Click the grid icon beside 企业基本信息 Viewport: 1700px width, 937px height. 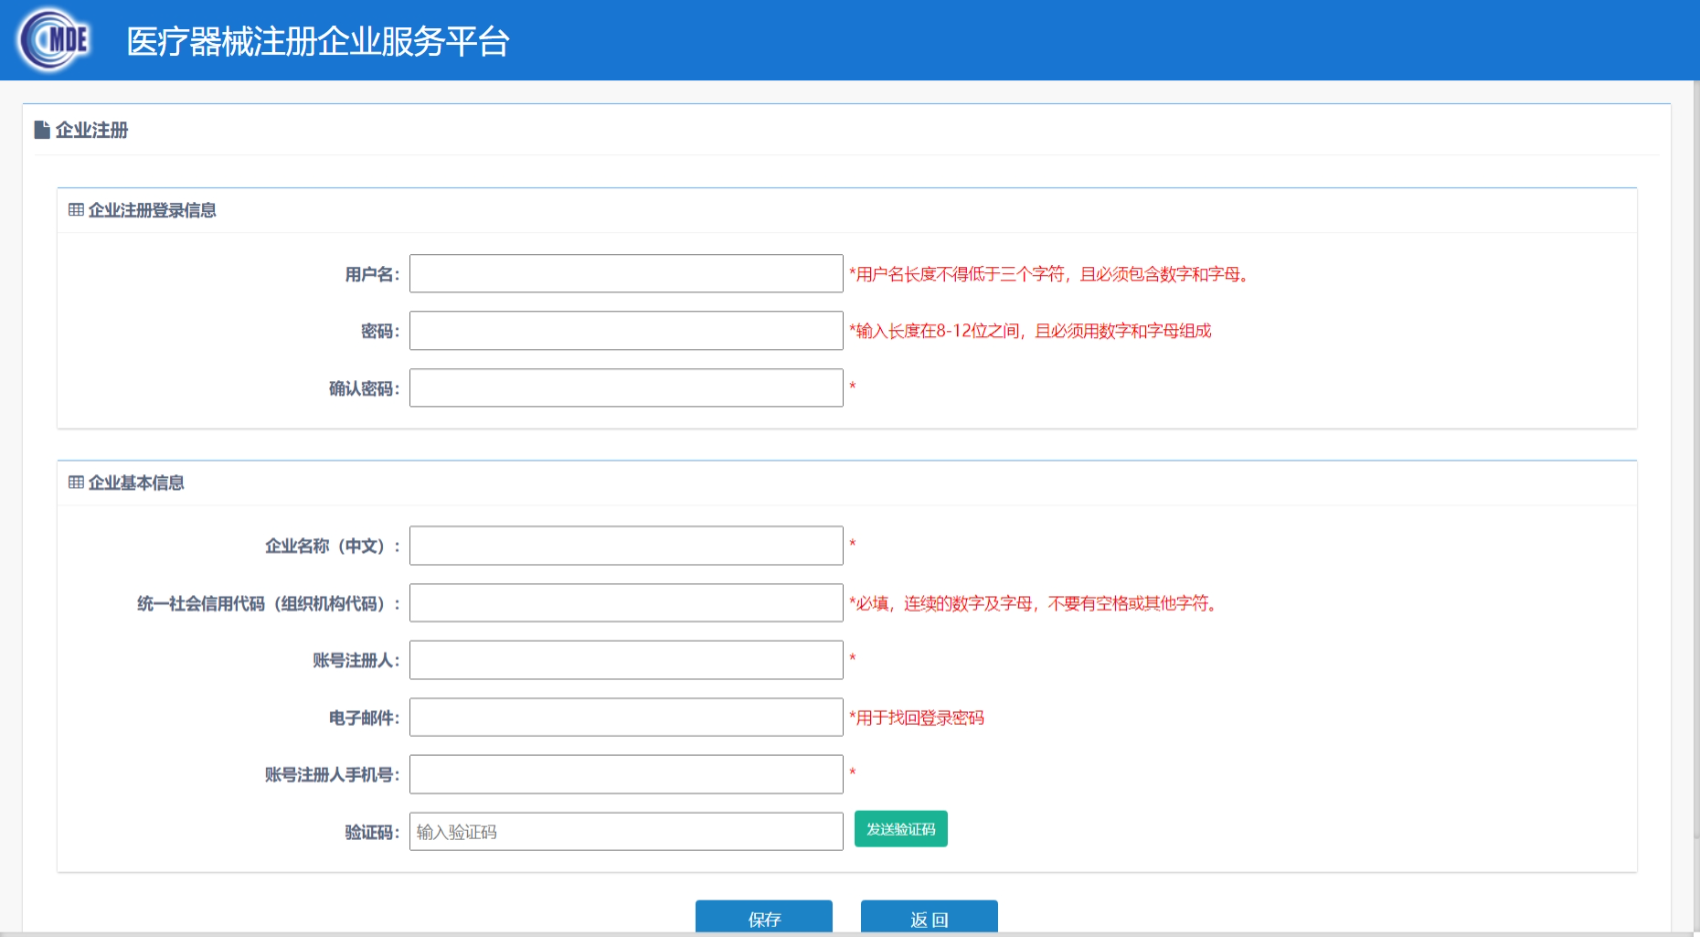[76, 482]
